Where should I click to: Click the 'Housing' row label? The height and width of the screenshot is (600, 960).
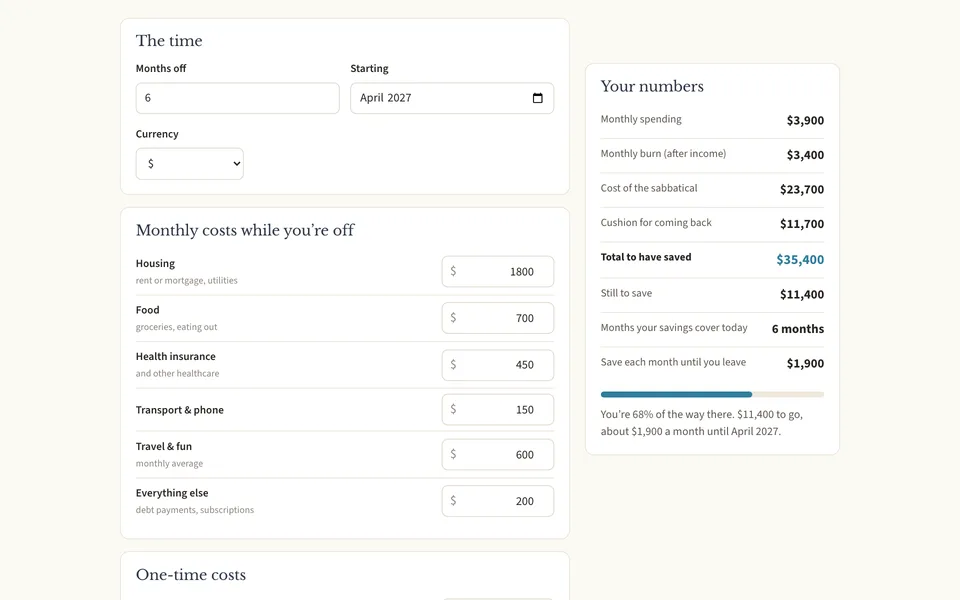156,263
